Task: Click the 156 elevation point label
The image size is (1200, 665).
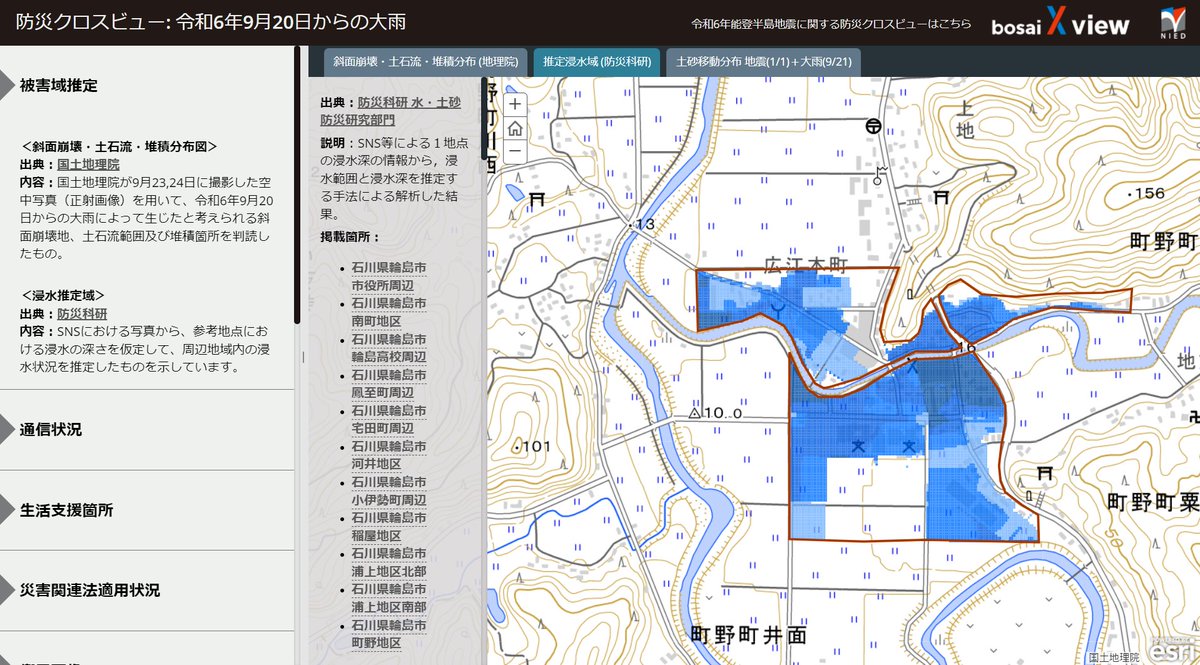Action: tap(1146, 193)
